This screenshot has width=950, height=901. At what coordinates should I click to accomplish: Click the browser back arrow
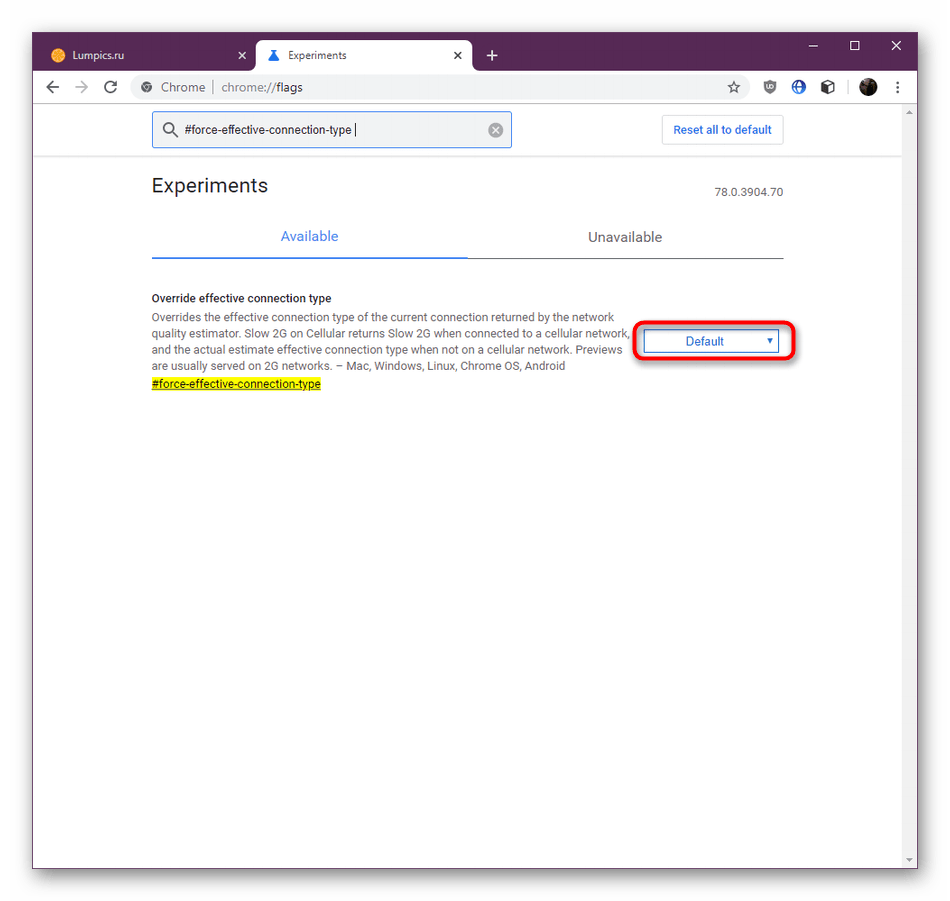click(x=53, y=87)
